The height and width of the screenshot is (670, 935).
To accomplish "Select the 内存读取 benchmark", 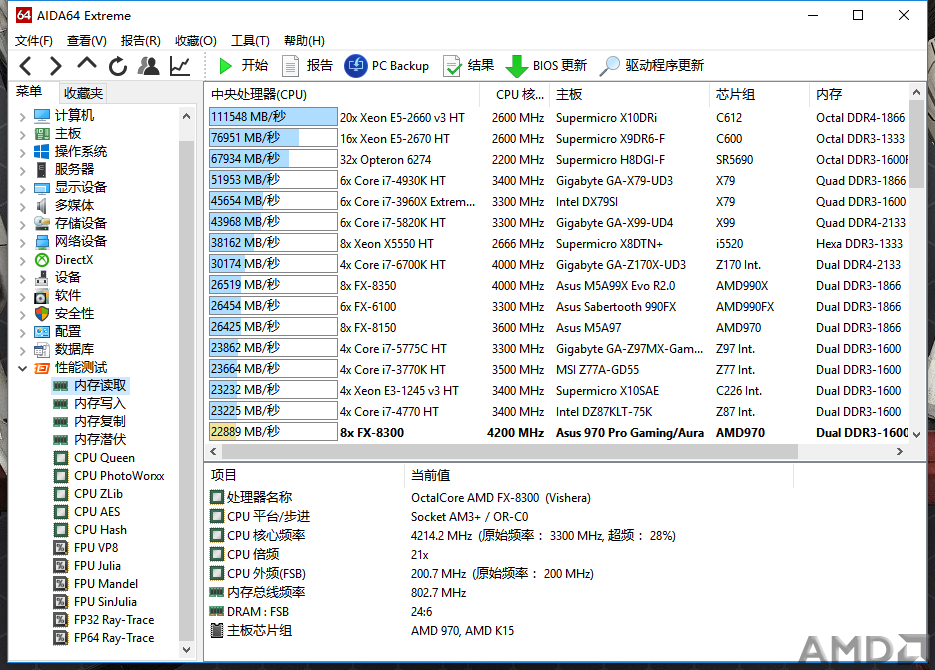I will pyautogui.click(x=90, y=386).
